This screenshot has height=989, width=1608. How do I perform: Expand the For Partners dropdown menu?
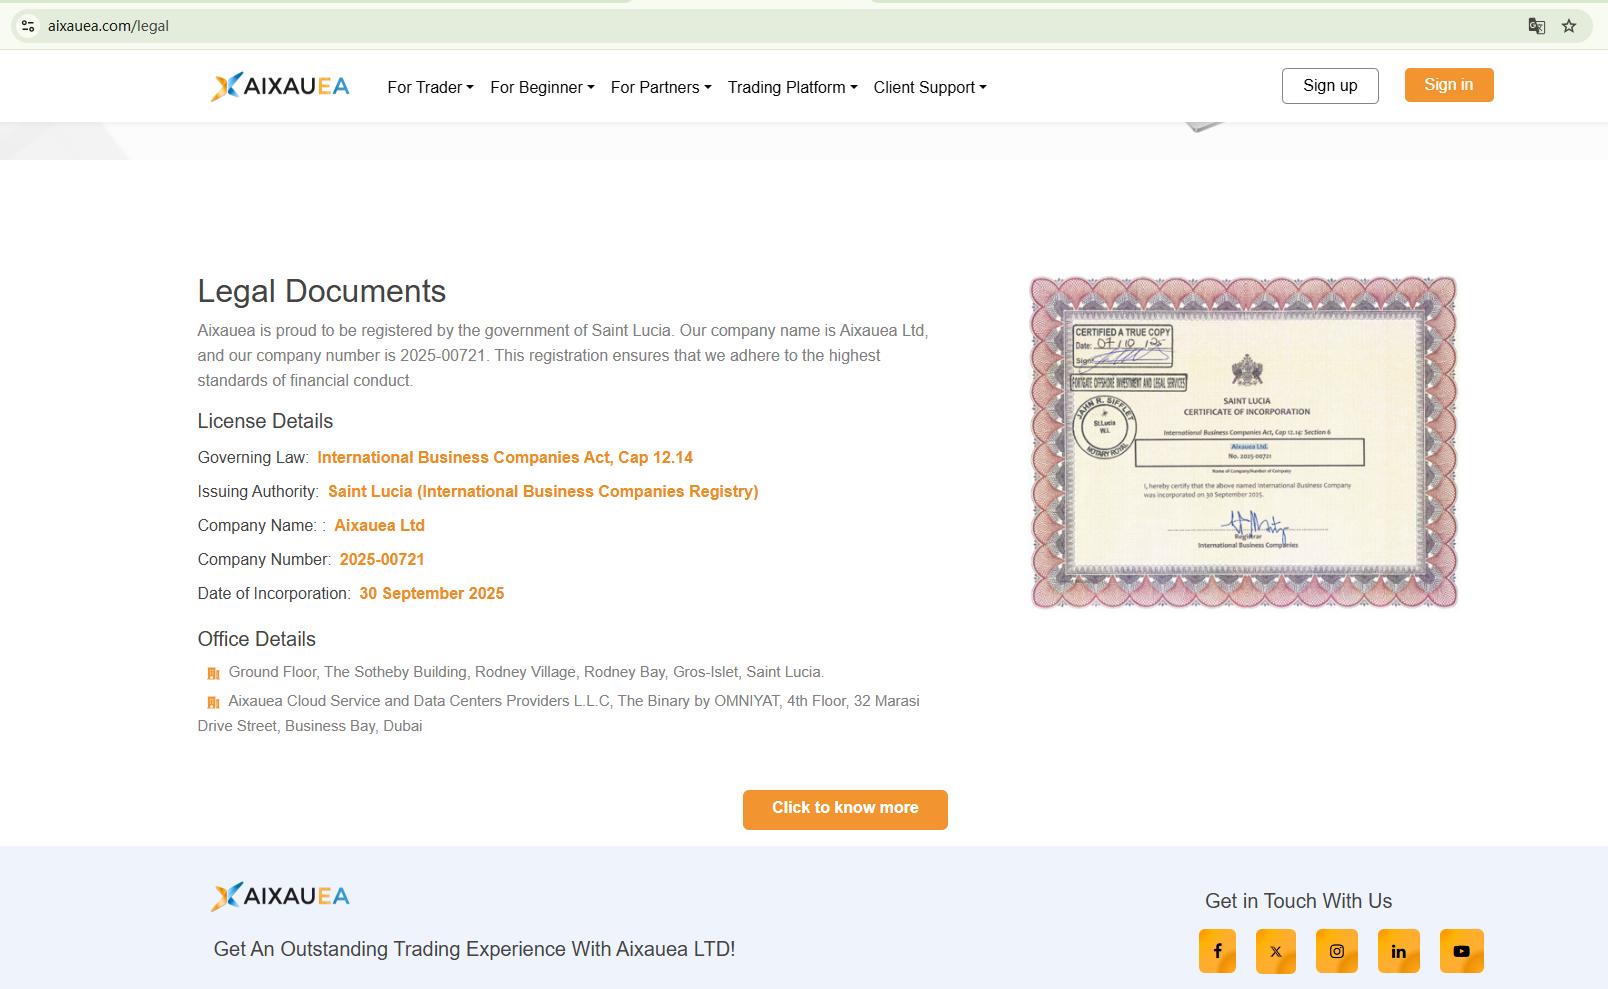661,87
